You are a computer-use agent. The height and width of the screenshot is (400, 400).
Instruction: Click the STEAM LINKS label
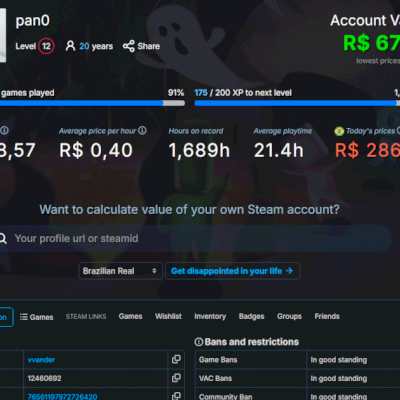(86, 316)
